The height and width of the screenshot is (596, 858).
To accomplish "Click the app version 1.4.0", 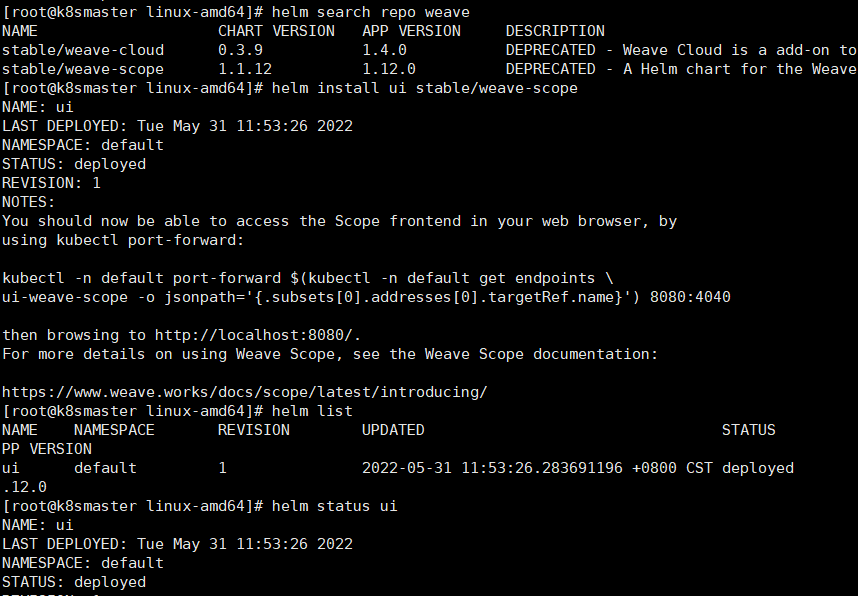I will pyautogui.click(x=385, y=50).
